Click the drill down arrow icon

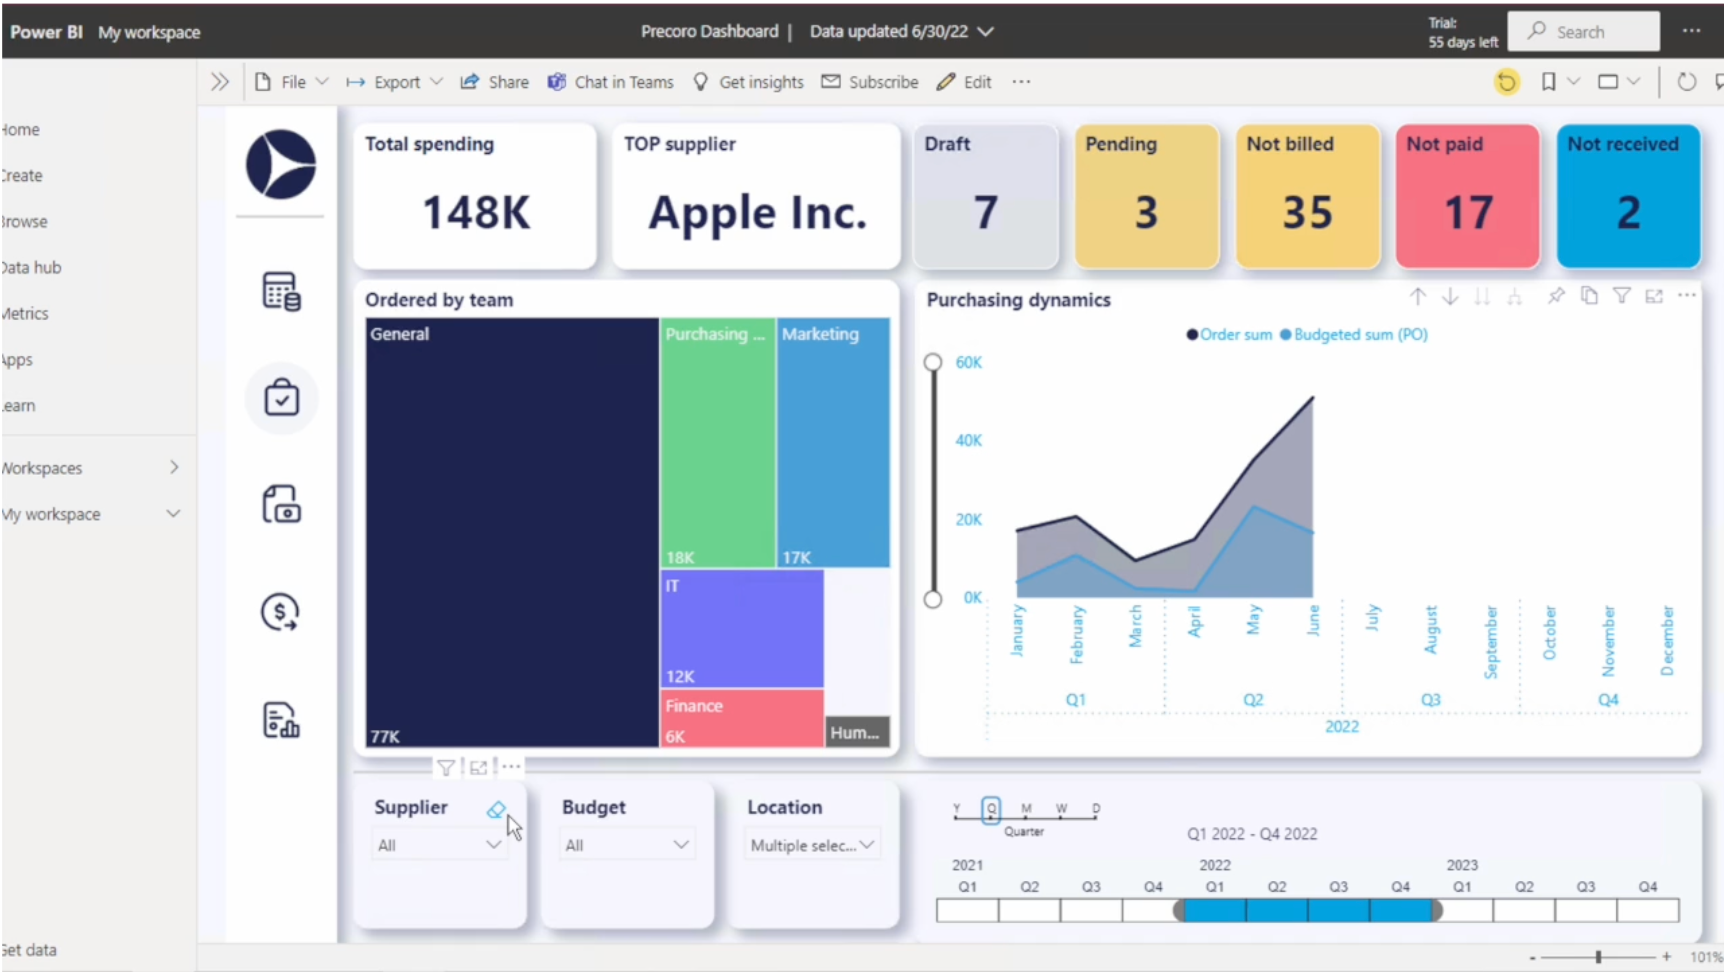1450,296
